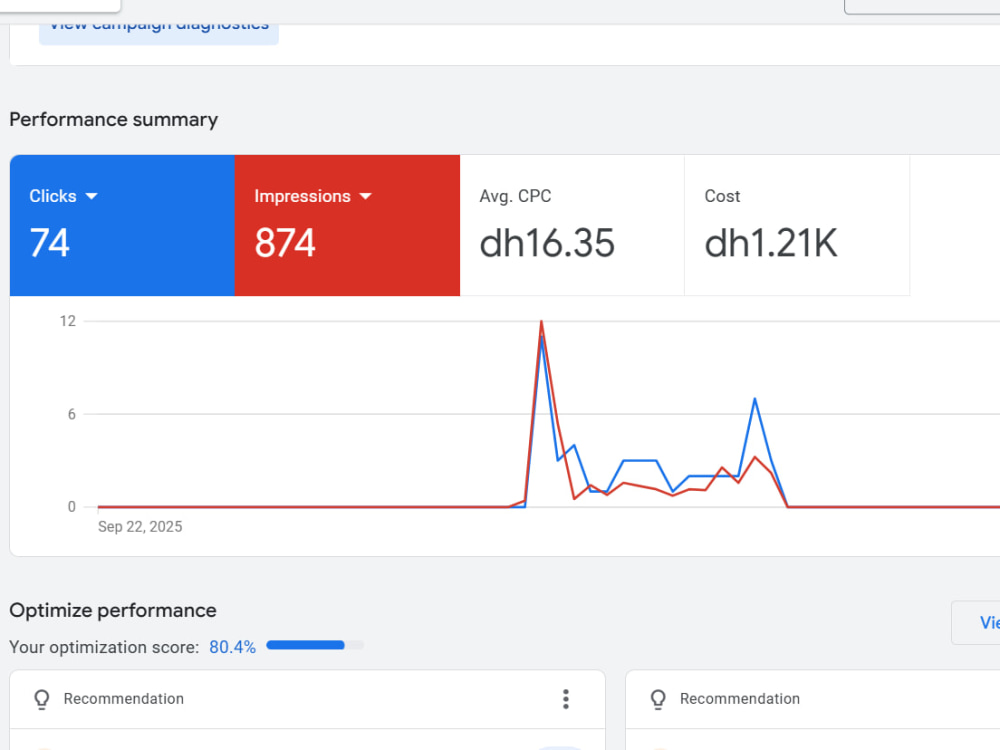Click lightbulb icon on first Recommendation card
Viewport: 1000px width, 750px height.
pyautogui.click(x=42, y=699)
